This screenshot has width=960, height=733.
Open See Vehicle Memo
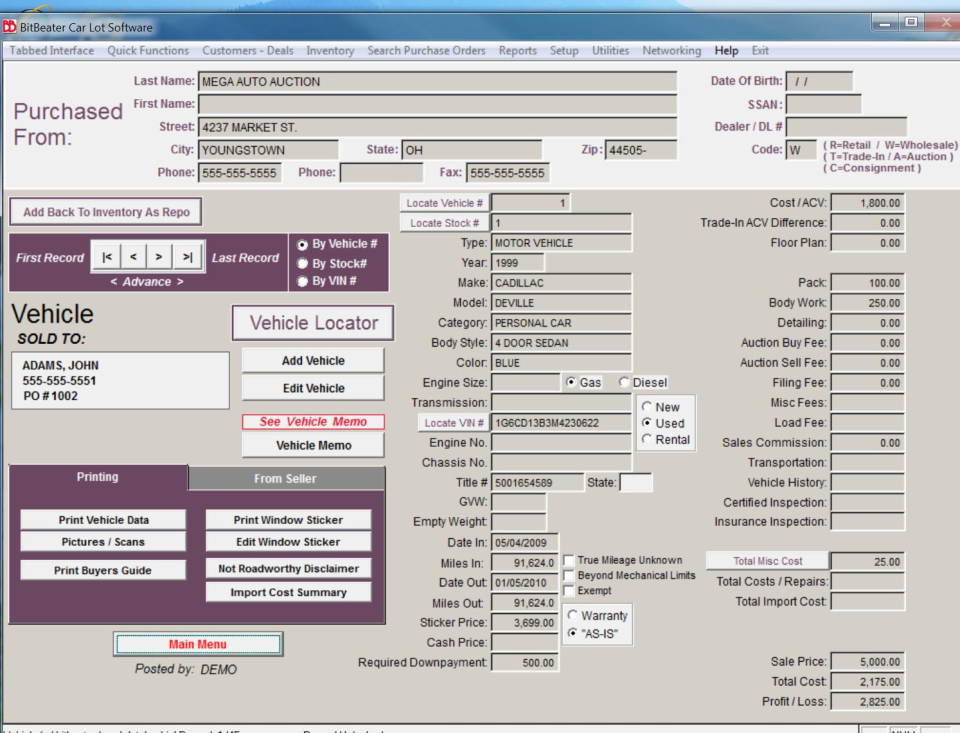coord(313,421)
